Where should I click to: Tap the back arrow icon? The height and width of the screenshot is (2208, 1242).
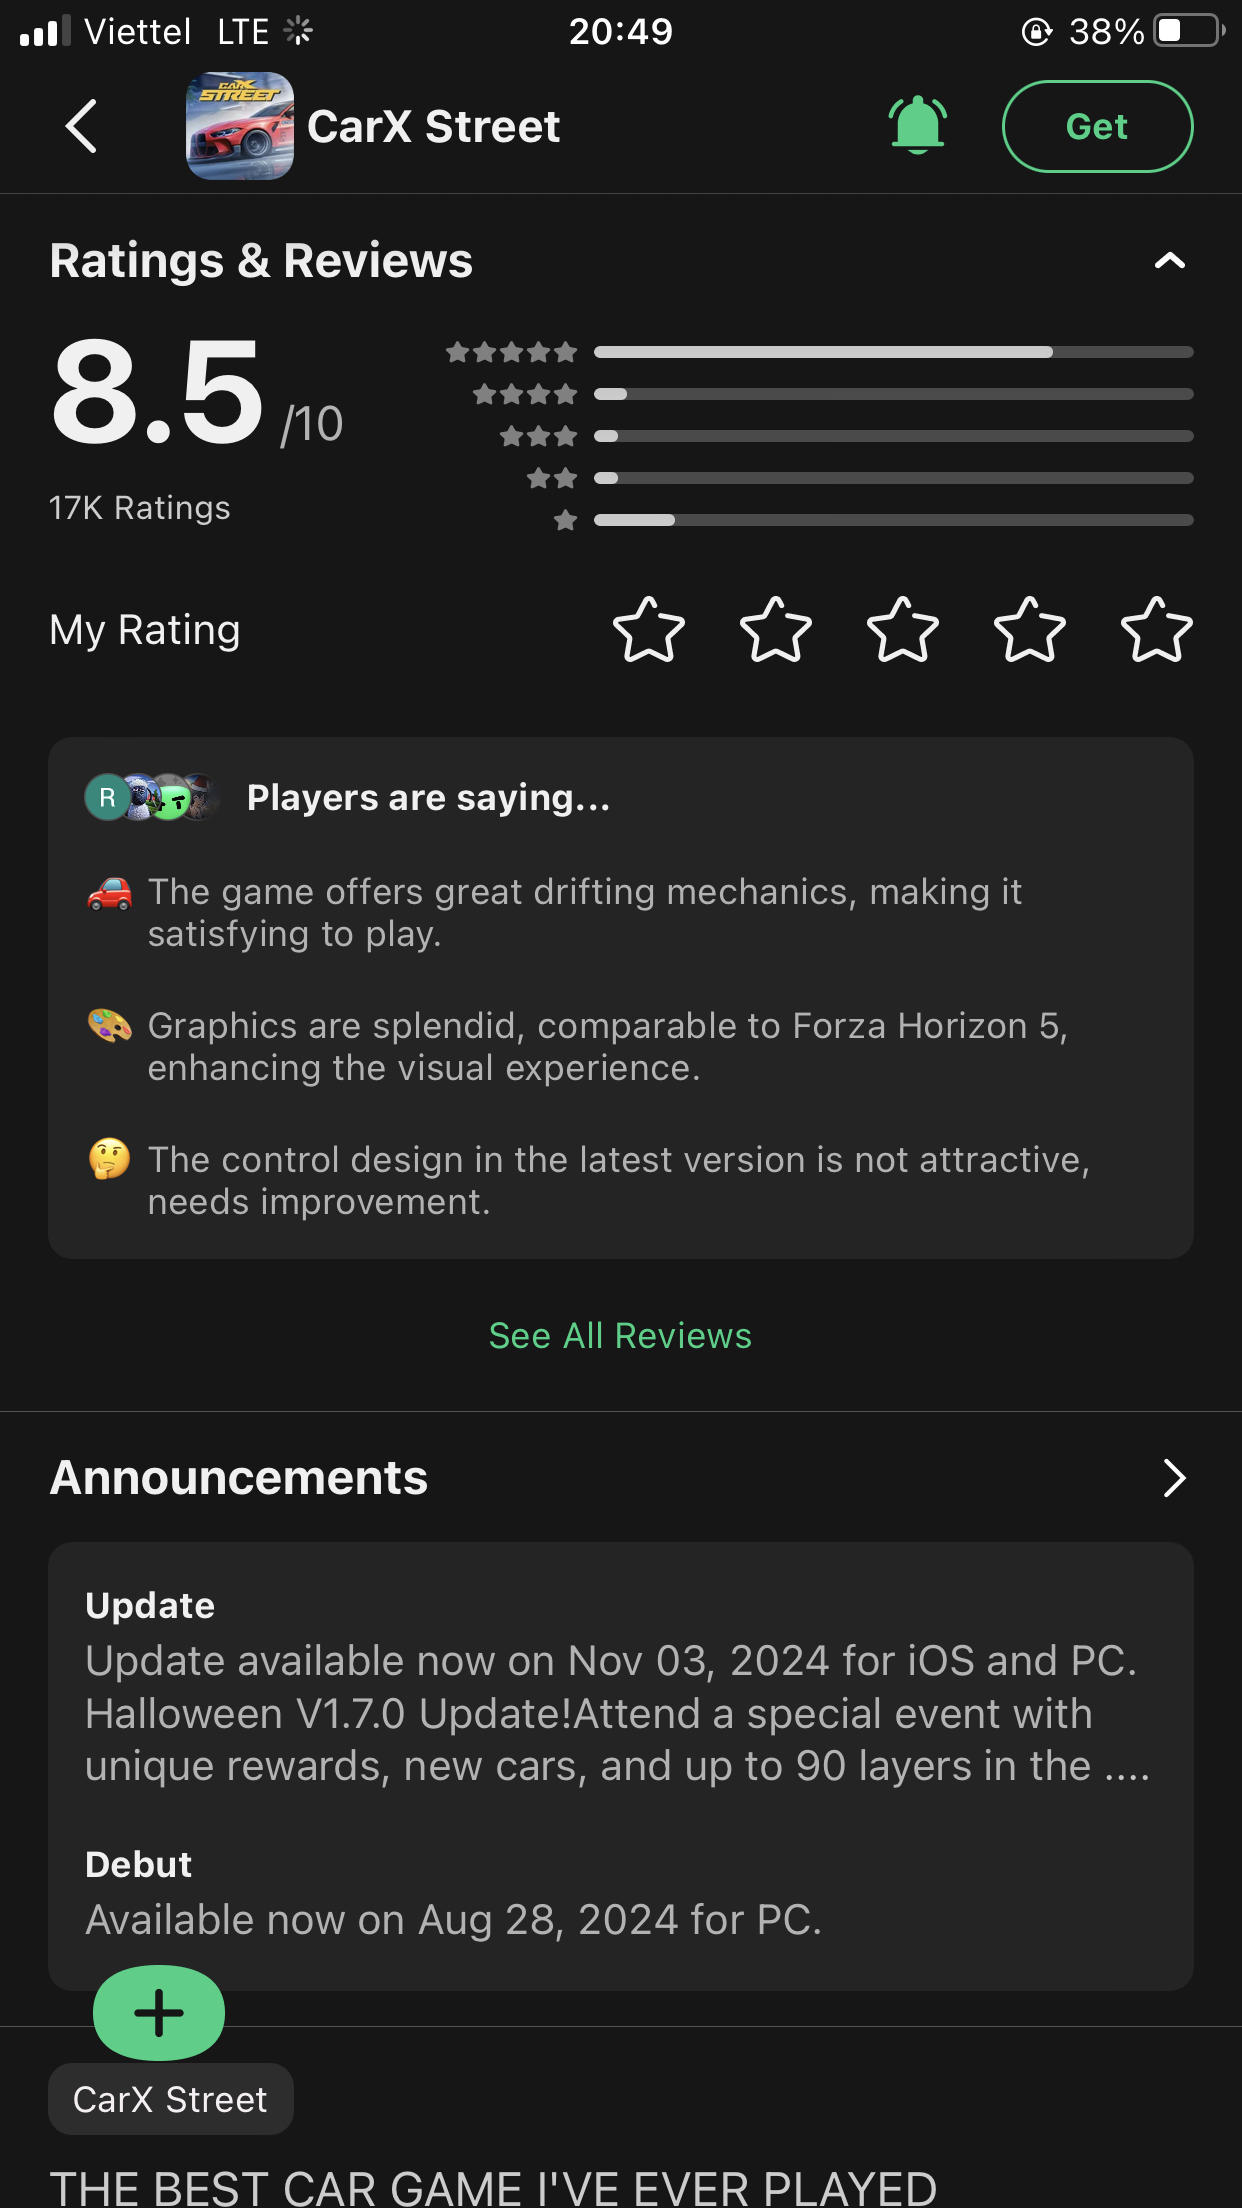[x=81, y=127]
